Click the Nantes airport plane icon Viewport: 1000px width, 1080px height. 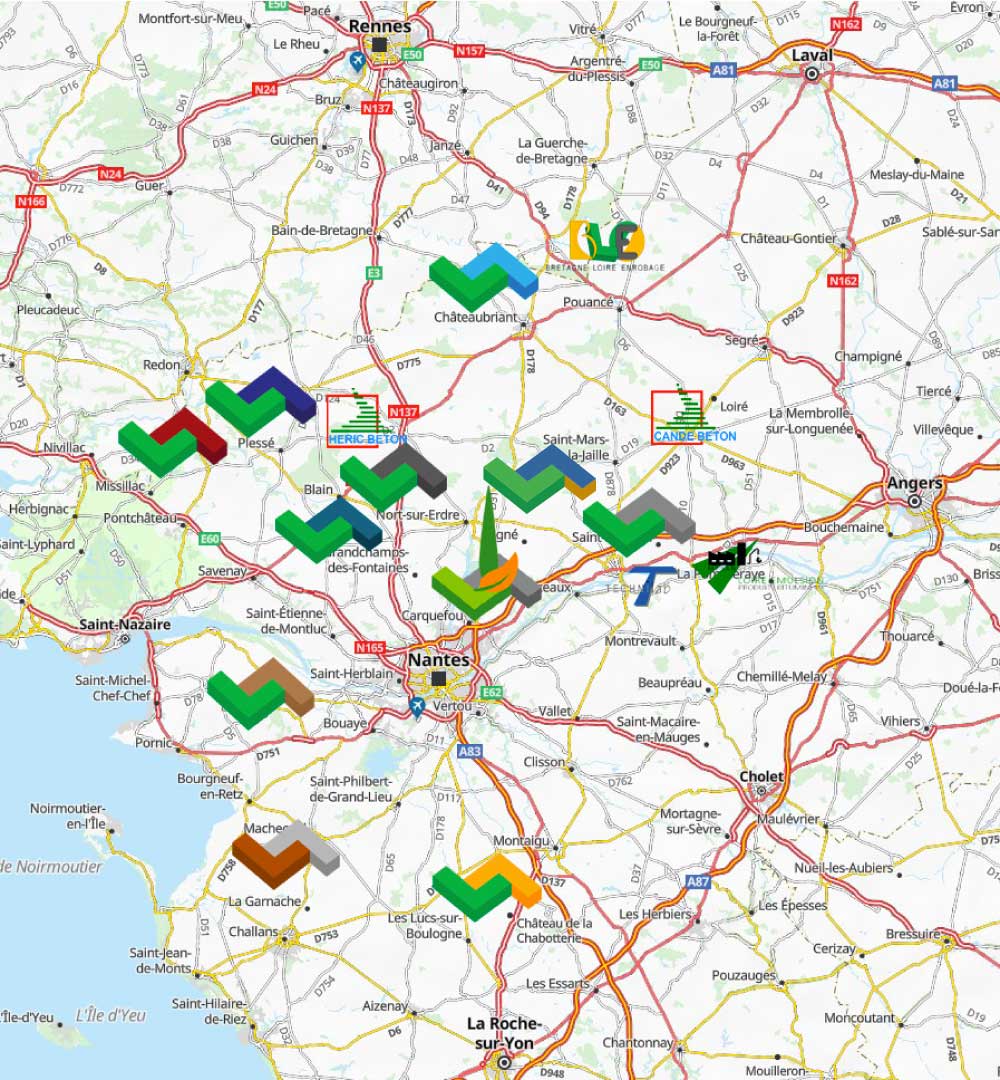417,707
